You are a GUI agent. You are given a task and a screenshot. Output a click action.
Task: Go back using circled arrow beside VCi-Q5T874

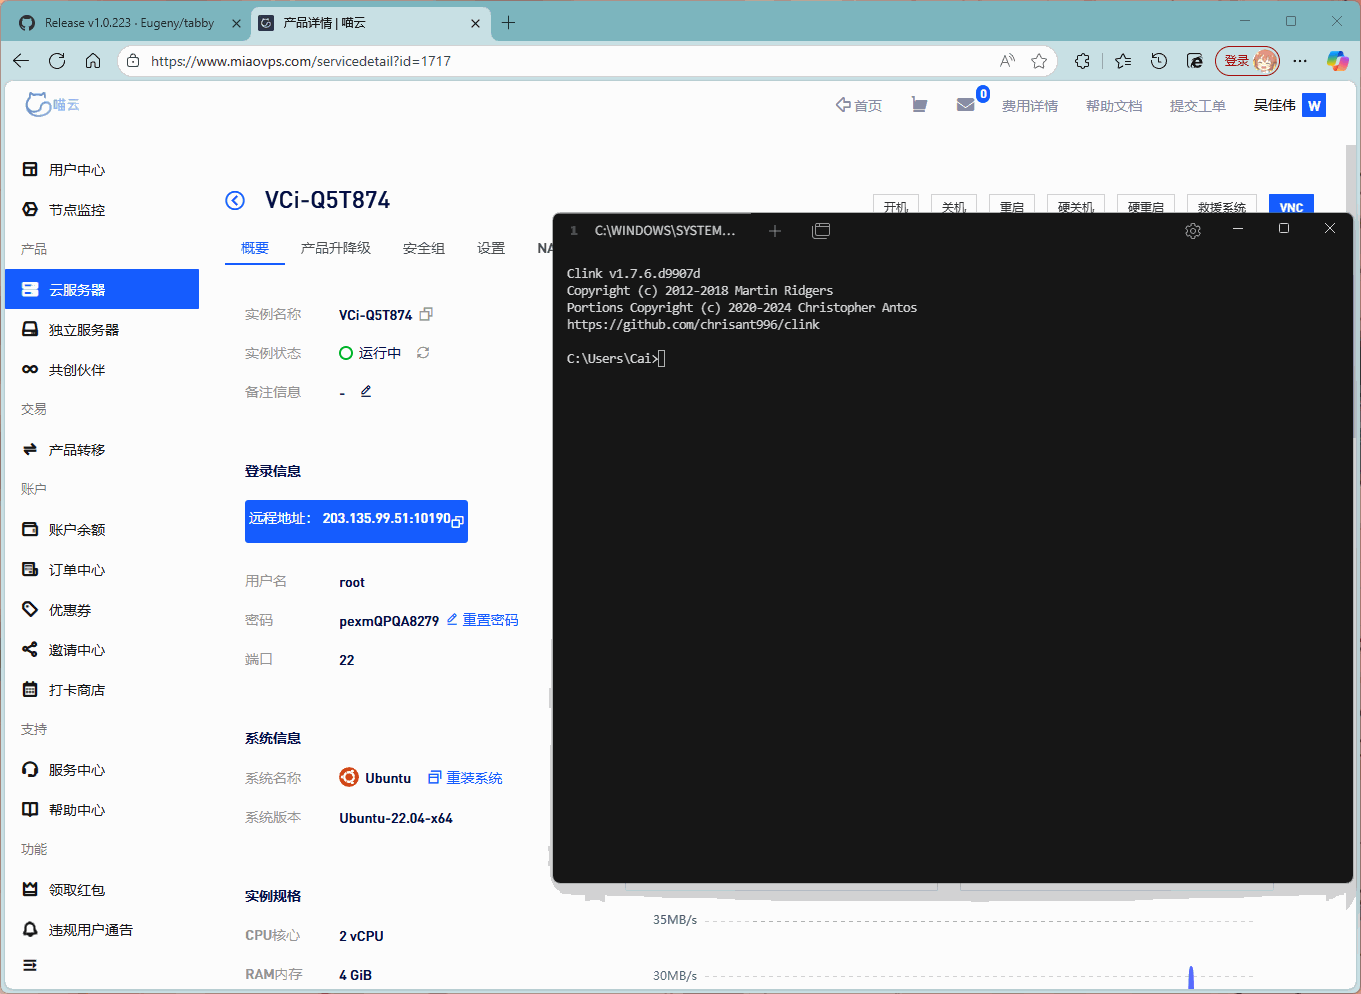click(235, 201)
